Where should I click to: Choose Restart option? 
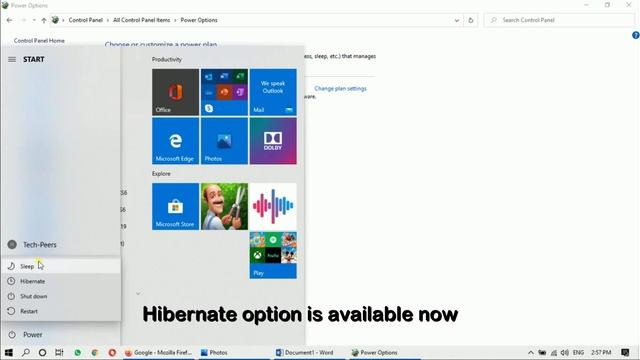click(x=61, y=311)
